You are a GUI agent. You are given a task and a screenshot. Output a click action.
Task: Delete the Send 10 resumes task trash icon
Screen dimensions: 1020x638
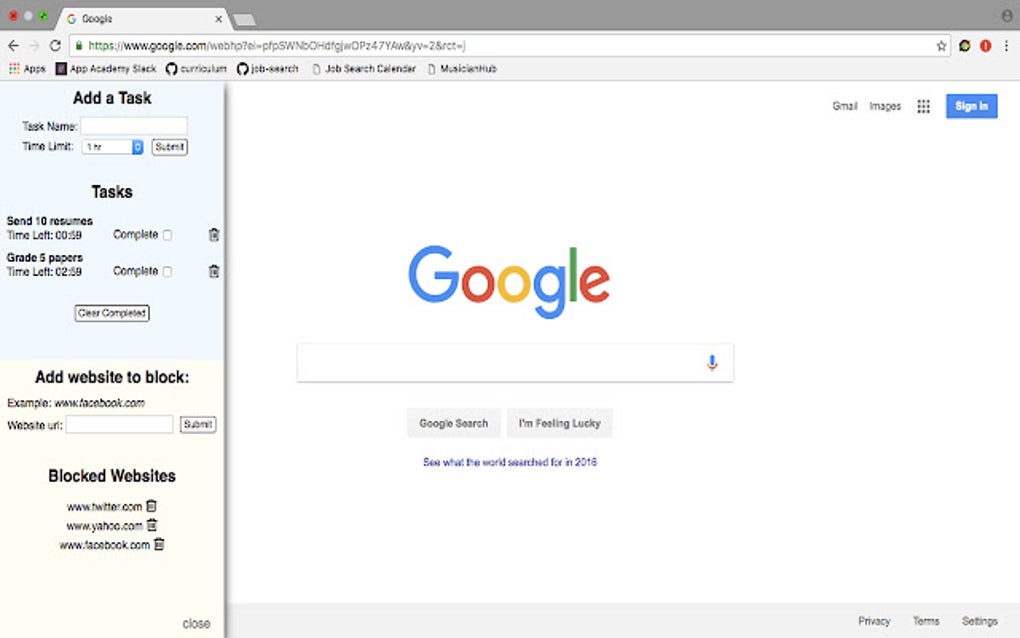[213, 233]
